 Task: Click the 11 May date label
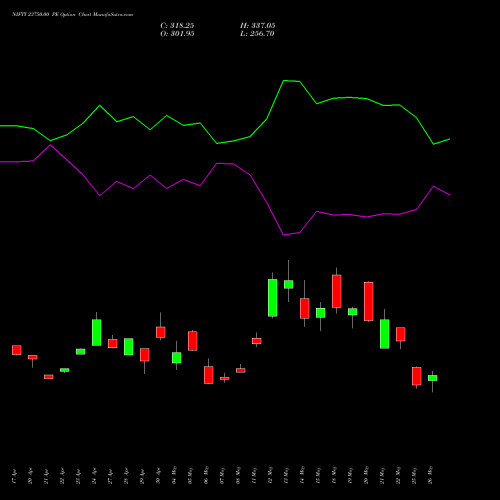click(x=254, y=475)
